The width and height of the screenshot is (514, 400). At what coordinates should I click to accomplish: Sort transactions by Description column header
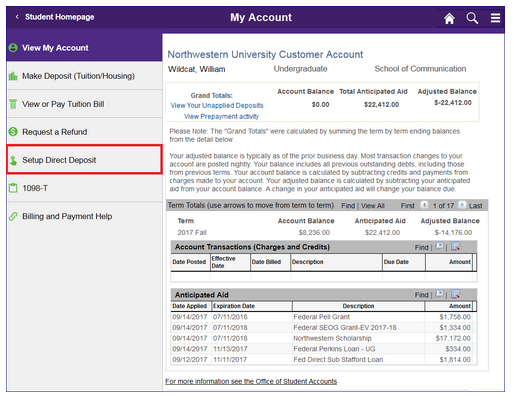click(336, 262)
